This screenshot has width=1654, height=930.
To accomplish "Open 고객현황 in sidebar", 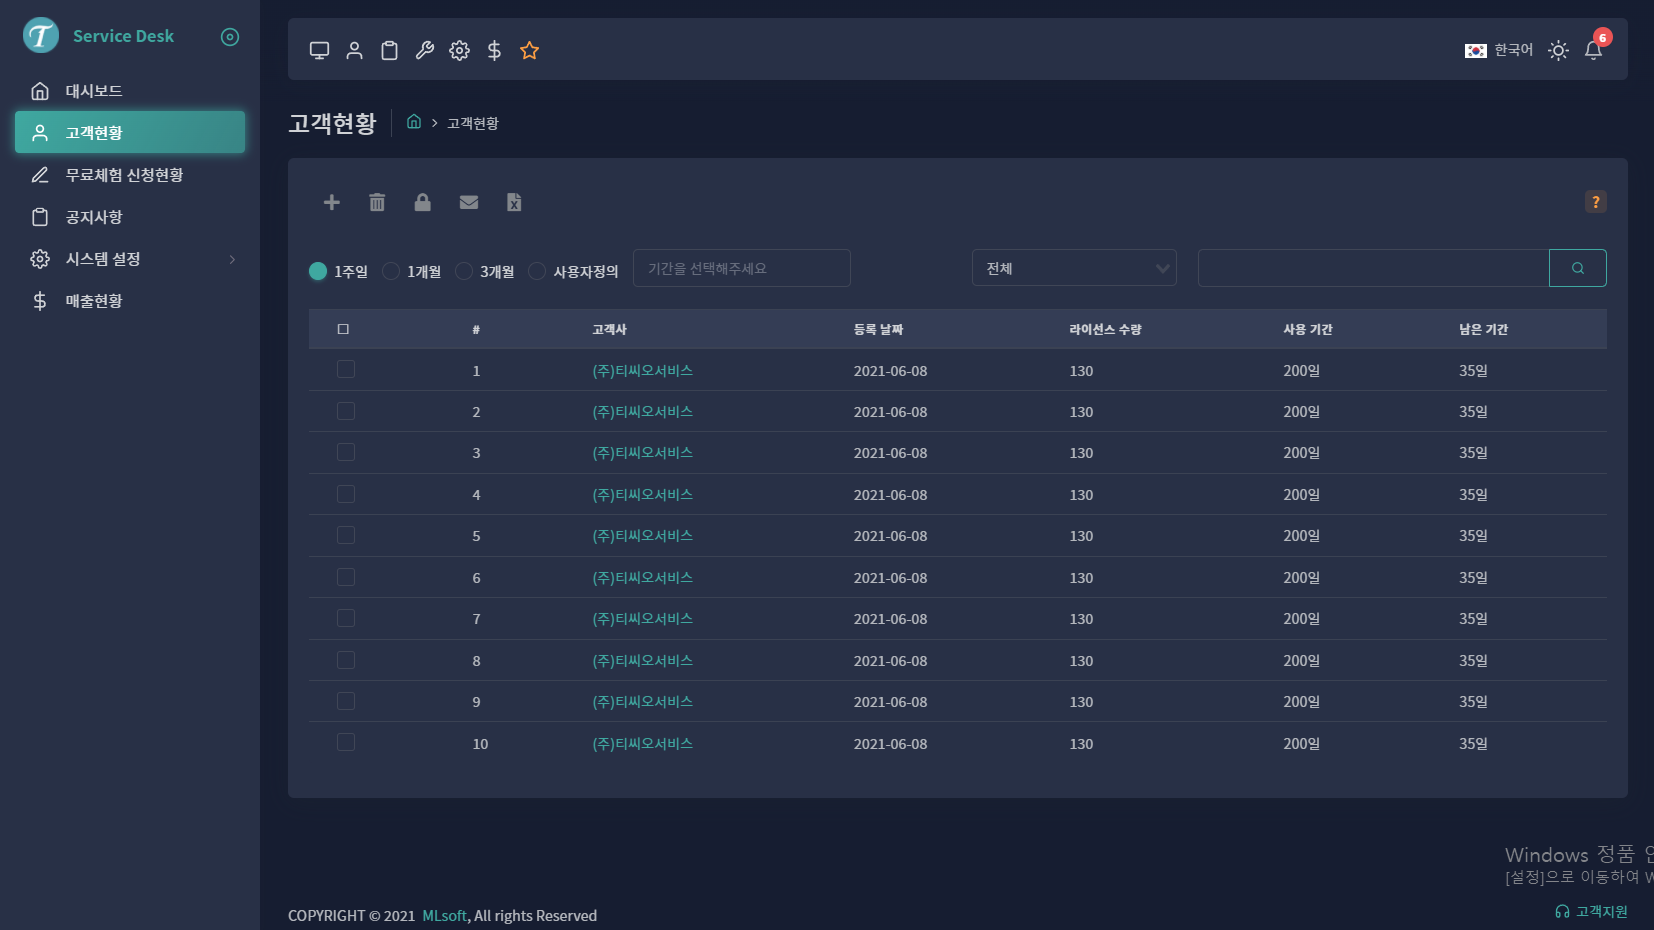I will click(x=130, y=133).
